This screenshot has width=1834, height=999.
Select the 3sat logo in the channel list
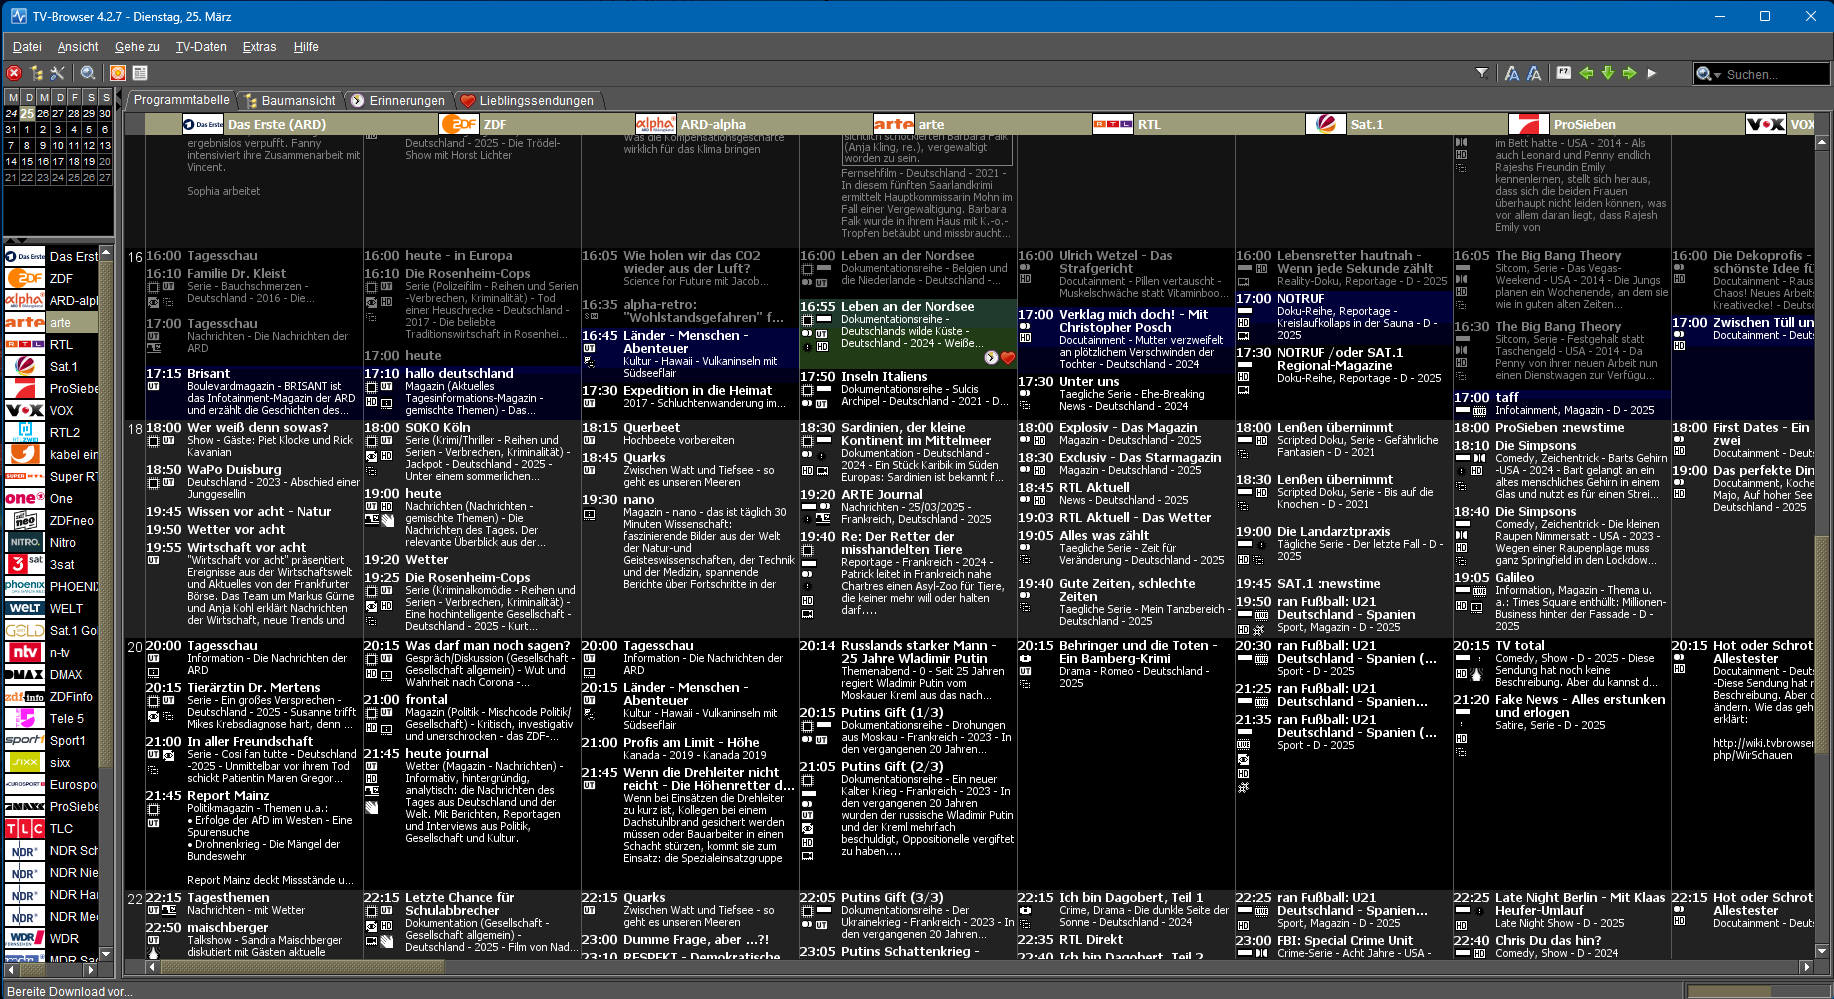point(25,565)
